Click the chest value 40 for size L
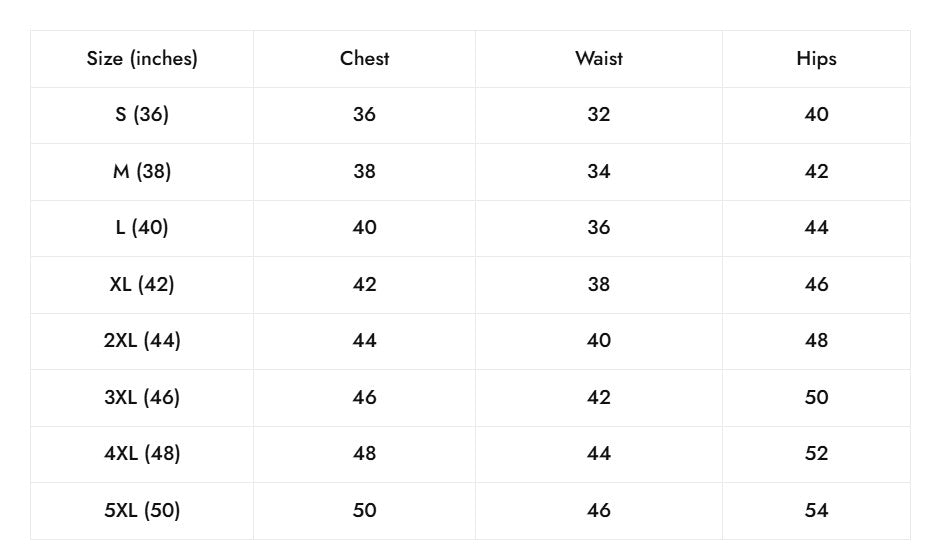This screenshot has height=560, width=937. tap(364, 227)
